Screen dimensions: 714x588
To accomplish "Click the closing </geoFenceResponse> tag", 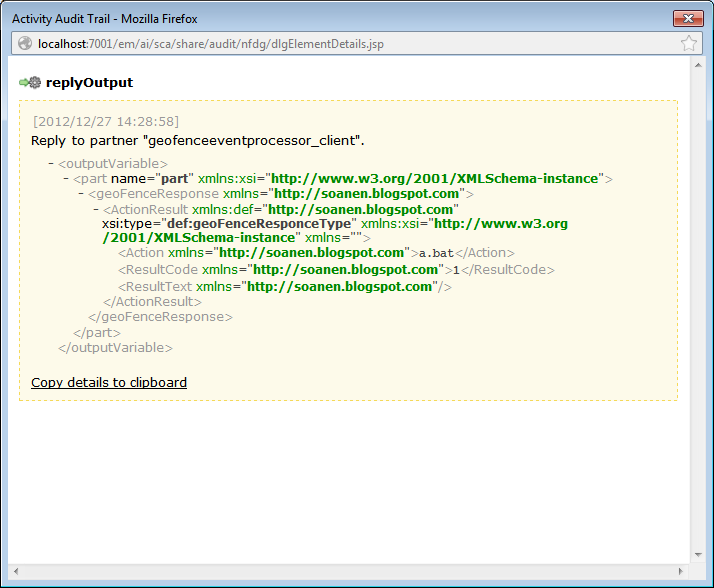I will click(160, 317).
